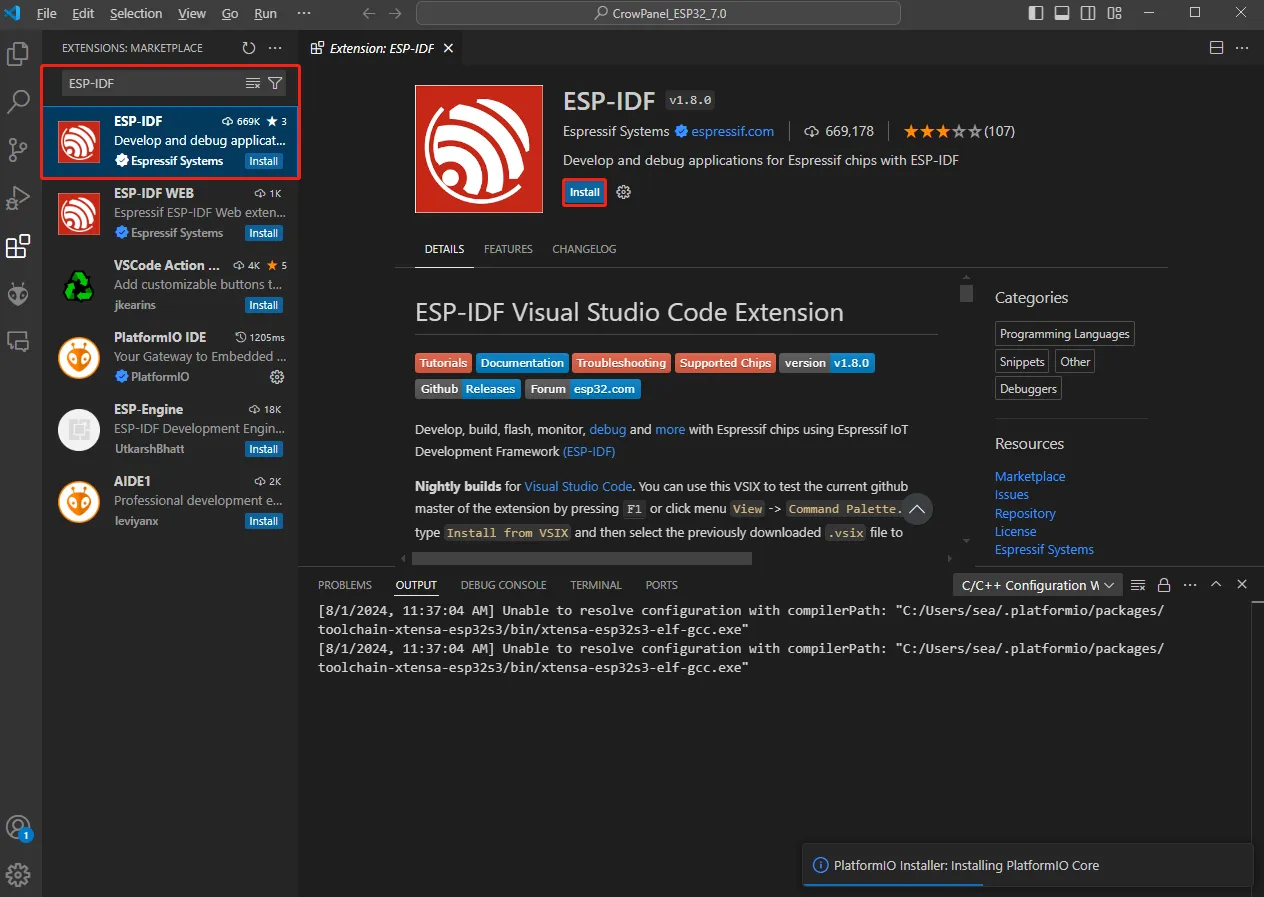Expand the overflow menu ellipsis in menu bar
Viewport: 1264px width, 897px height.
[x=304, y=14]
